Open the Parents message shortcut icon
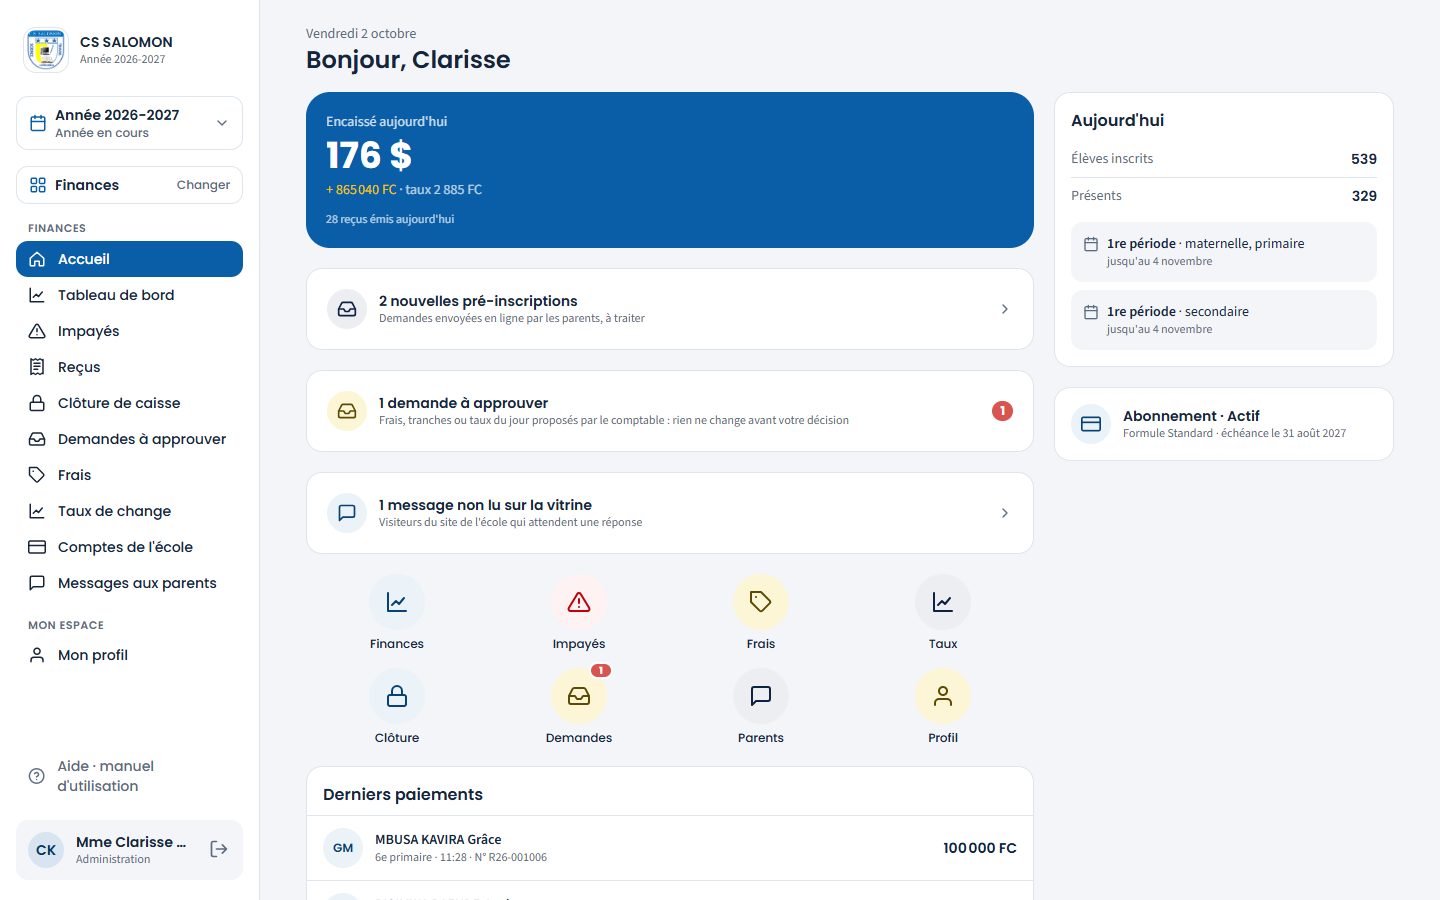 [x=761, y=696]
